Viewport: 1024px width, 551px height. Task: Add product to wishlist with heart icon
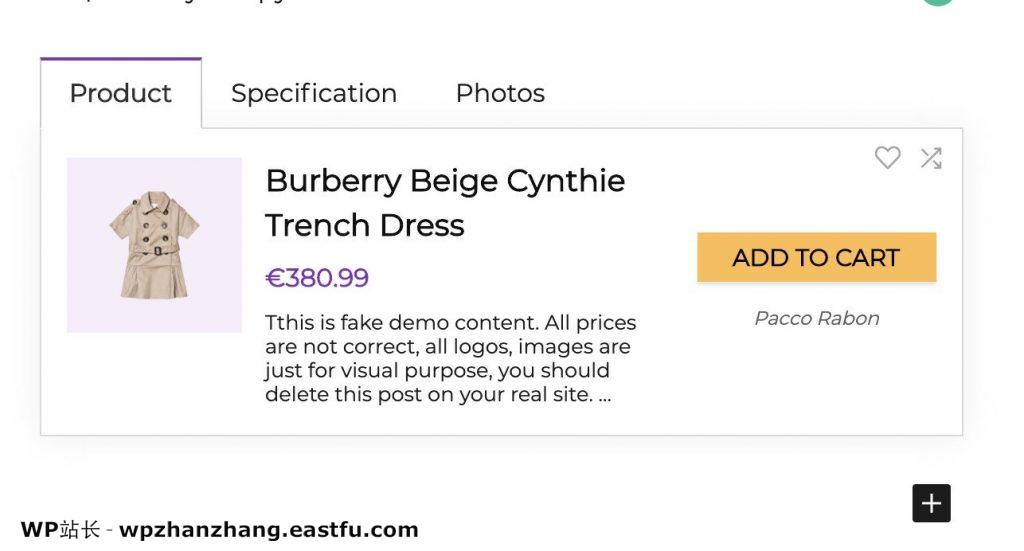(887, 157)
